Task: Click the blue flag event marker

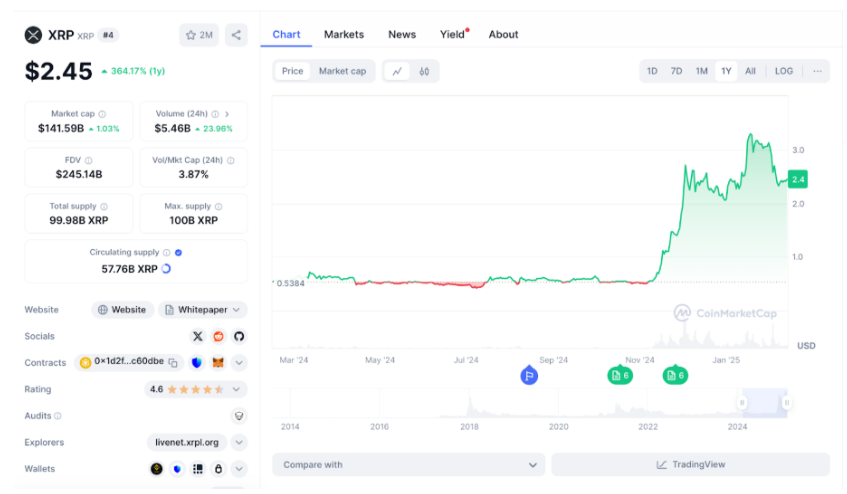Action: [529, 375]
